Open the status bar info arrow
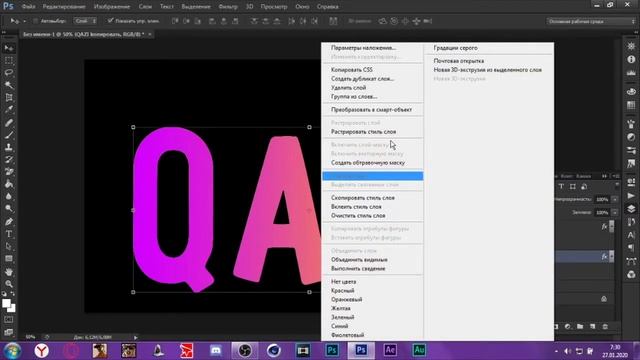640x360 pixels. (136, 337)
